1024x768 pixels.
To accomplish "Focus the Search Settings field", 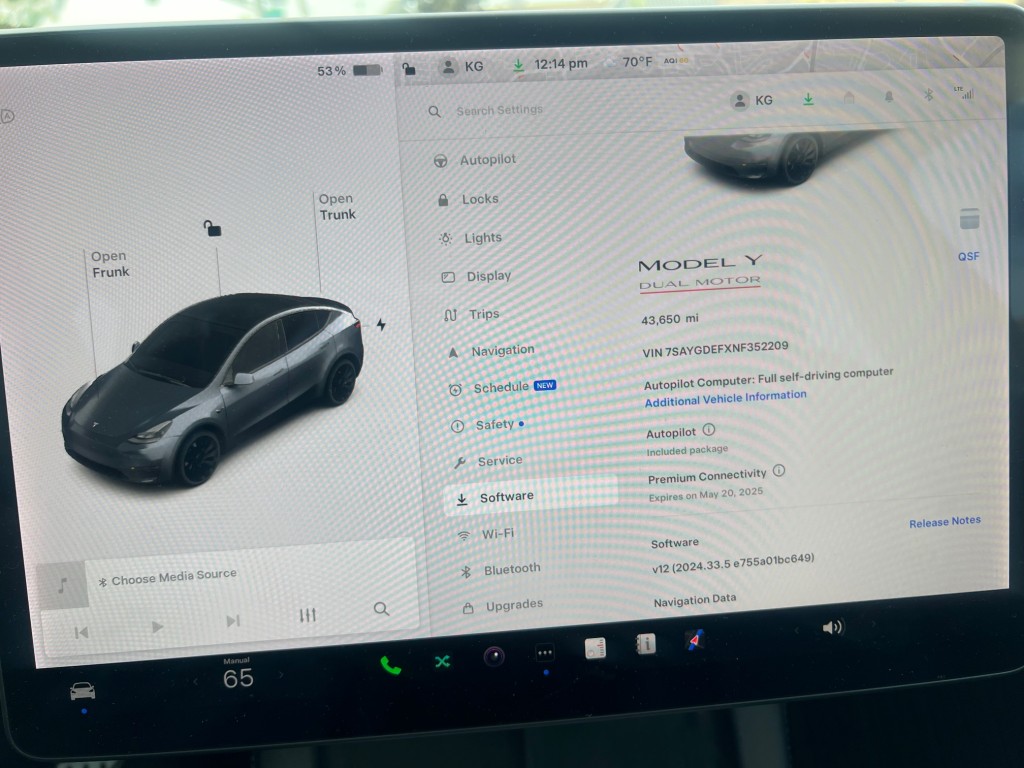I will click(x=499, y=110).
